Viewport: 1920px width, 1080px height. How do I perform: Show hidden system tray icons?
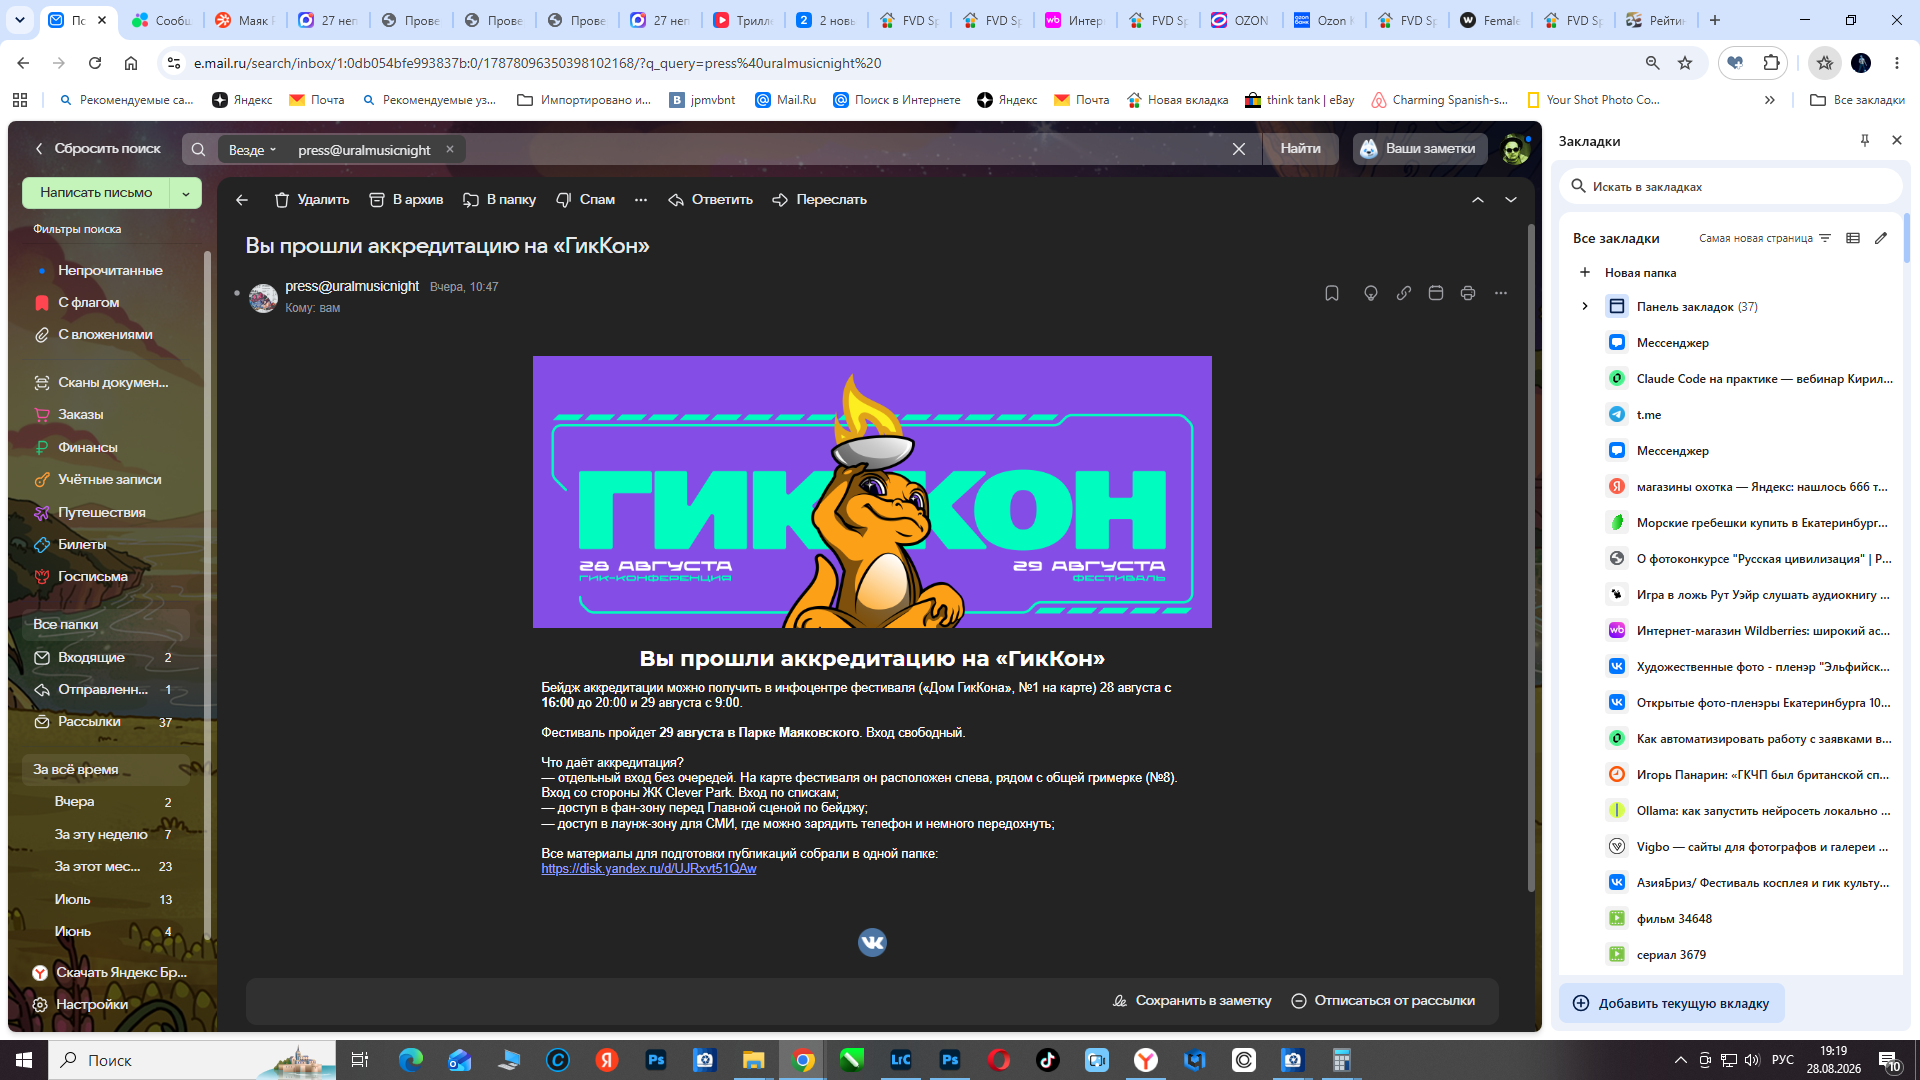click(1680, 1060)
